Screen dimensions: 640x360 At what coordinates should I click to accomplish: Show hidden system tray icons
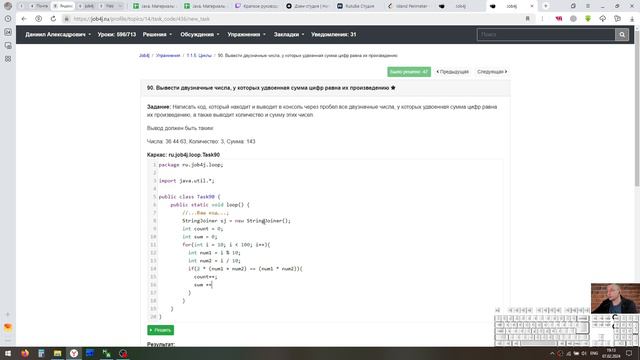552,353
